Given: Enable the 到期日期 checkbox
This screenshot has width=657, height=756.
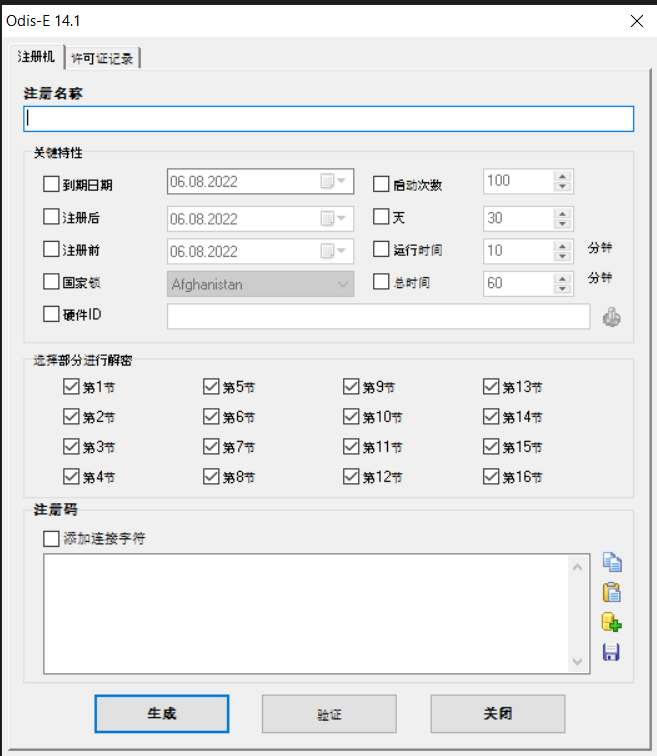Looking at the screenshot, I should [52, 183].
